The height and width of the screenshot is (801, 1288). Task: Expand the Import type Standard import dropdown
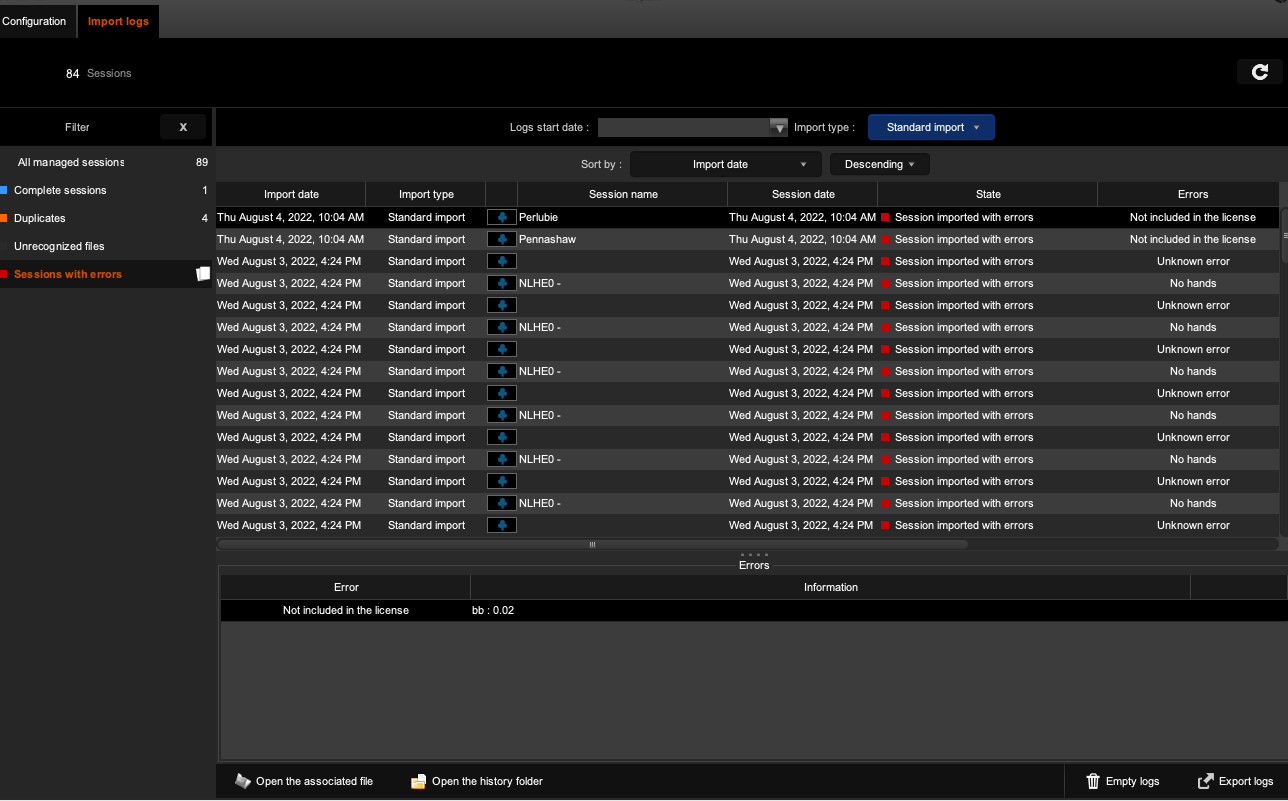(931, 127)
